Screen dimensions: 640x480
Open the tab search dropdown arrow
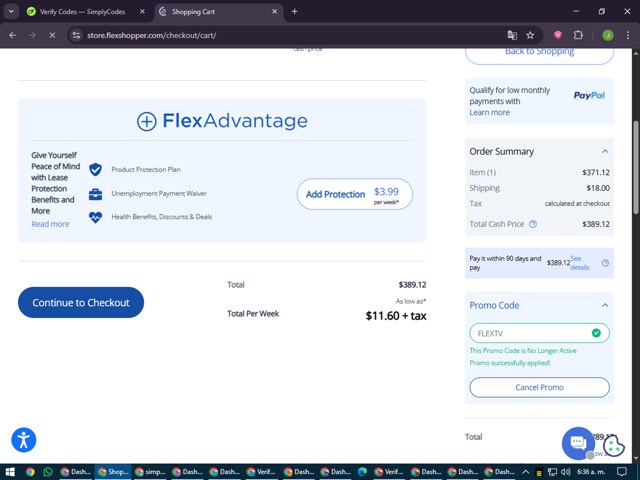[11, 11]
